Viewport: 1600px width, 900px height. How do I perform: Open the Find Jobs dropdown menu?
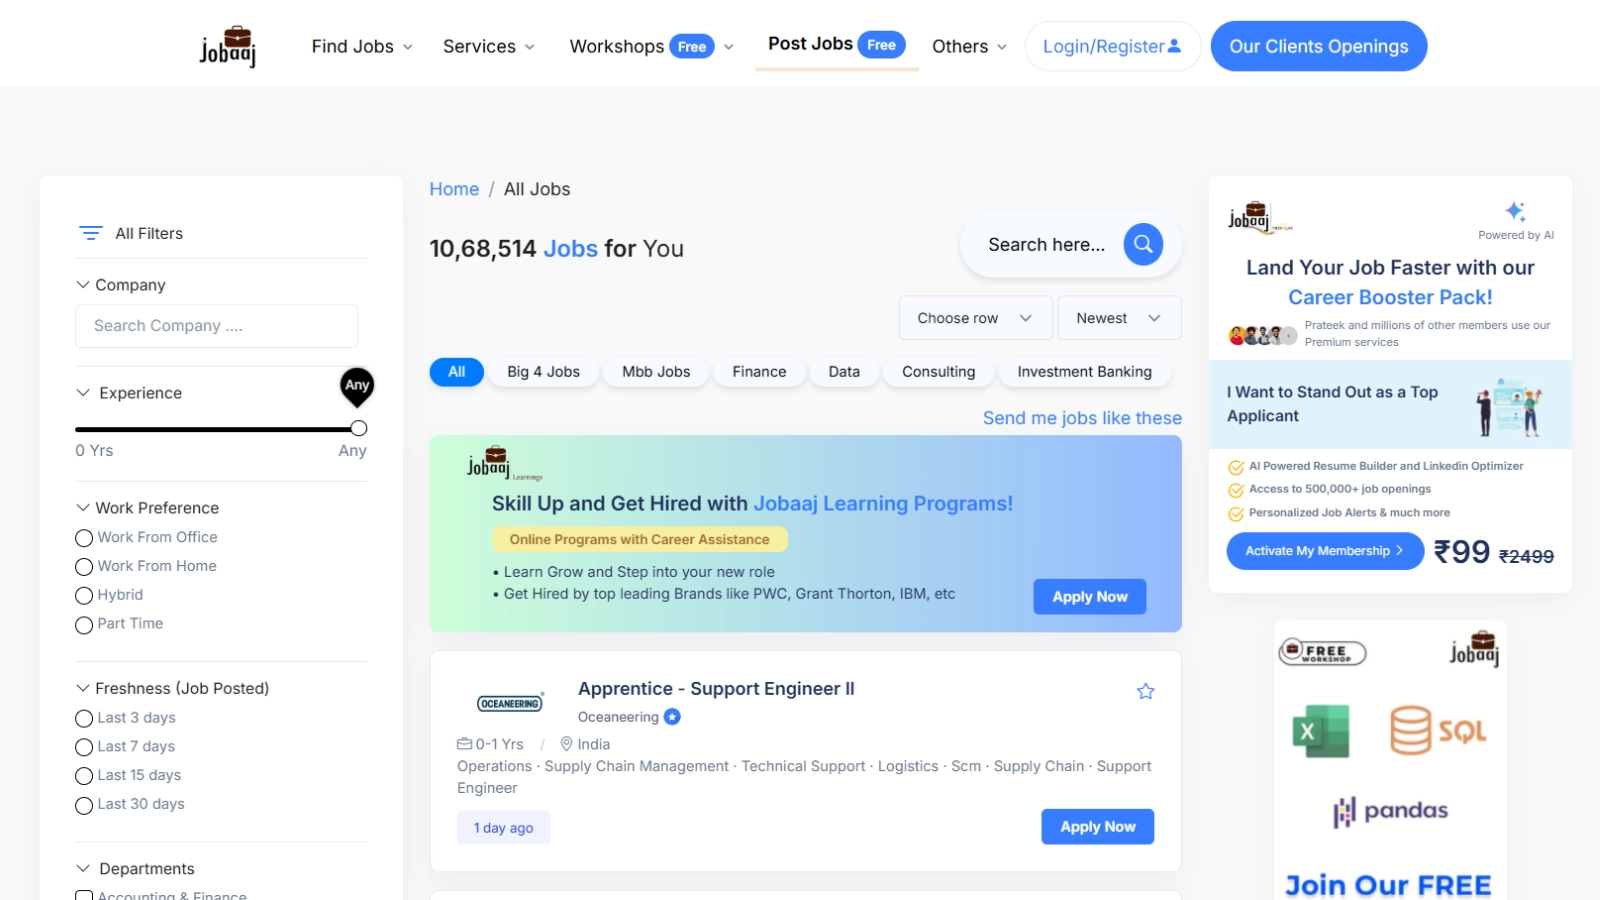pos(362,46)
